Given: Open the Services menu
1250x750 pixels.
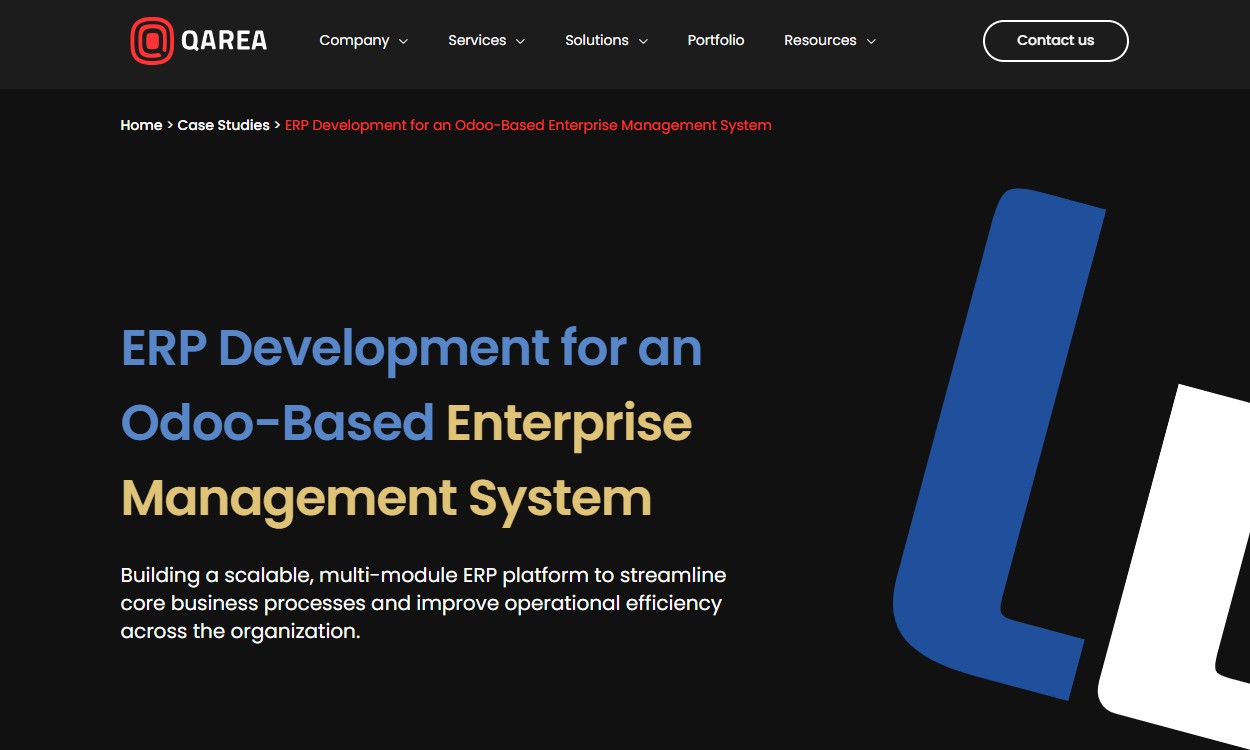Looking at the screenshot, I should click(477, 41).
